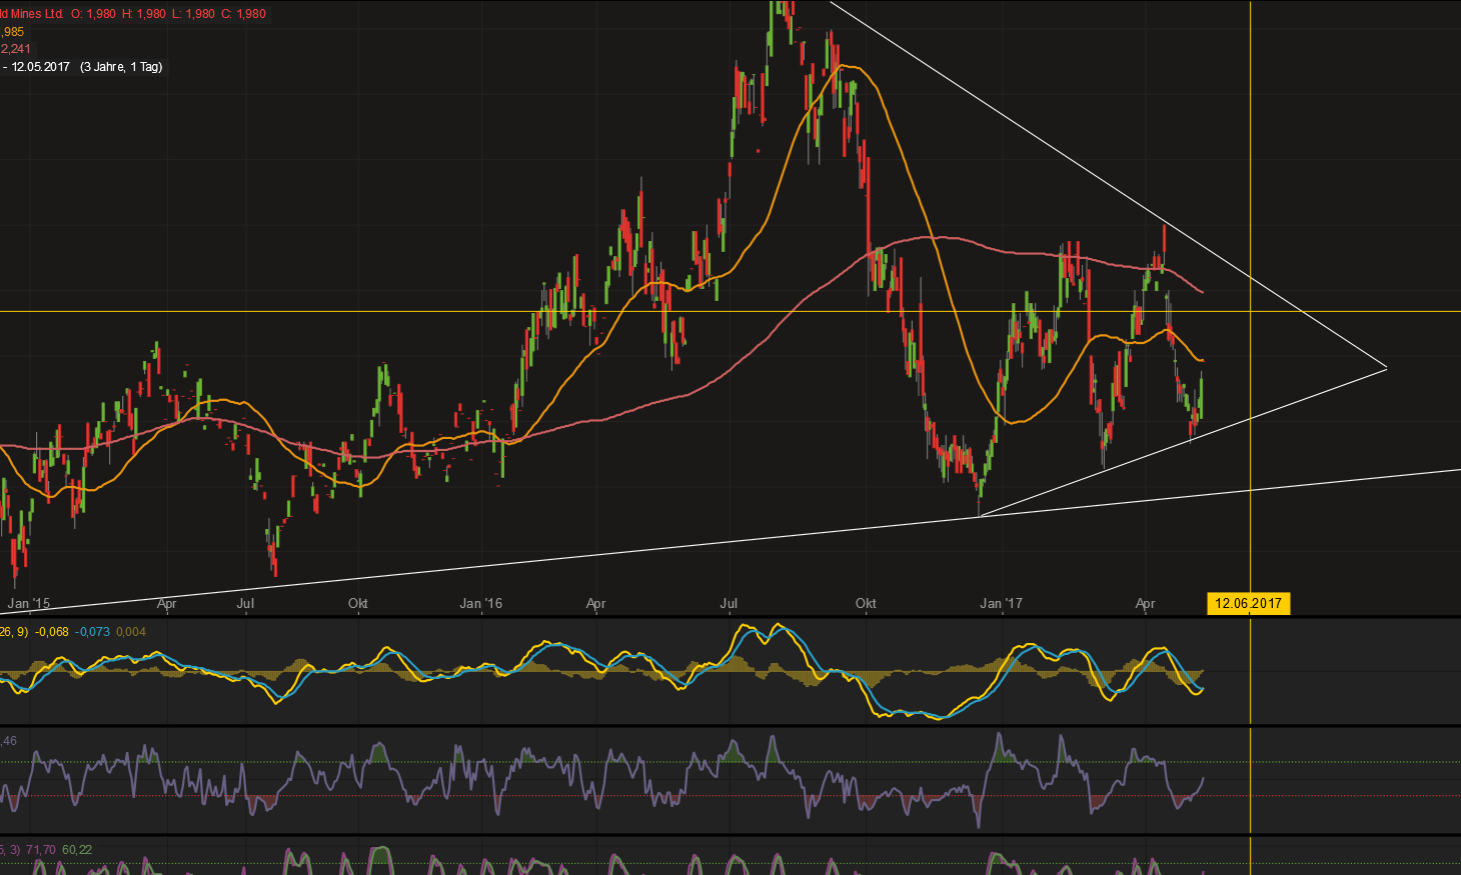Select the MACD histogram value 0,004
Screen dimensions: 1461x875
[x=131, y=632]
